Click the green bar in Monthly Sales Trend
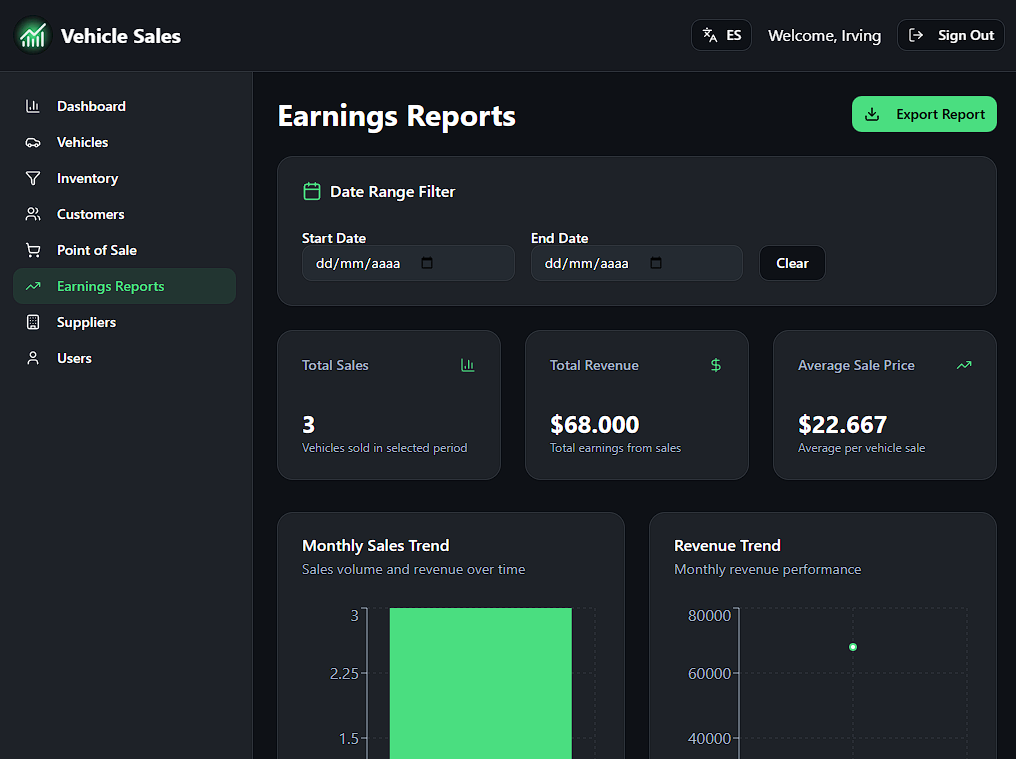This screenshot has width=1016, height=759. (481, 683)
